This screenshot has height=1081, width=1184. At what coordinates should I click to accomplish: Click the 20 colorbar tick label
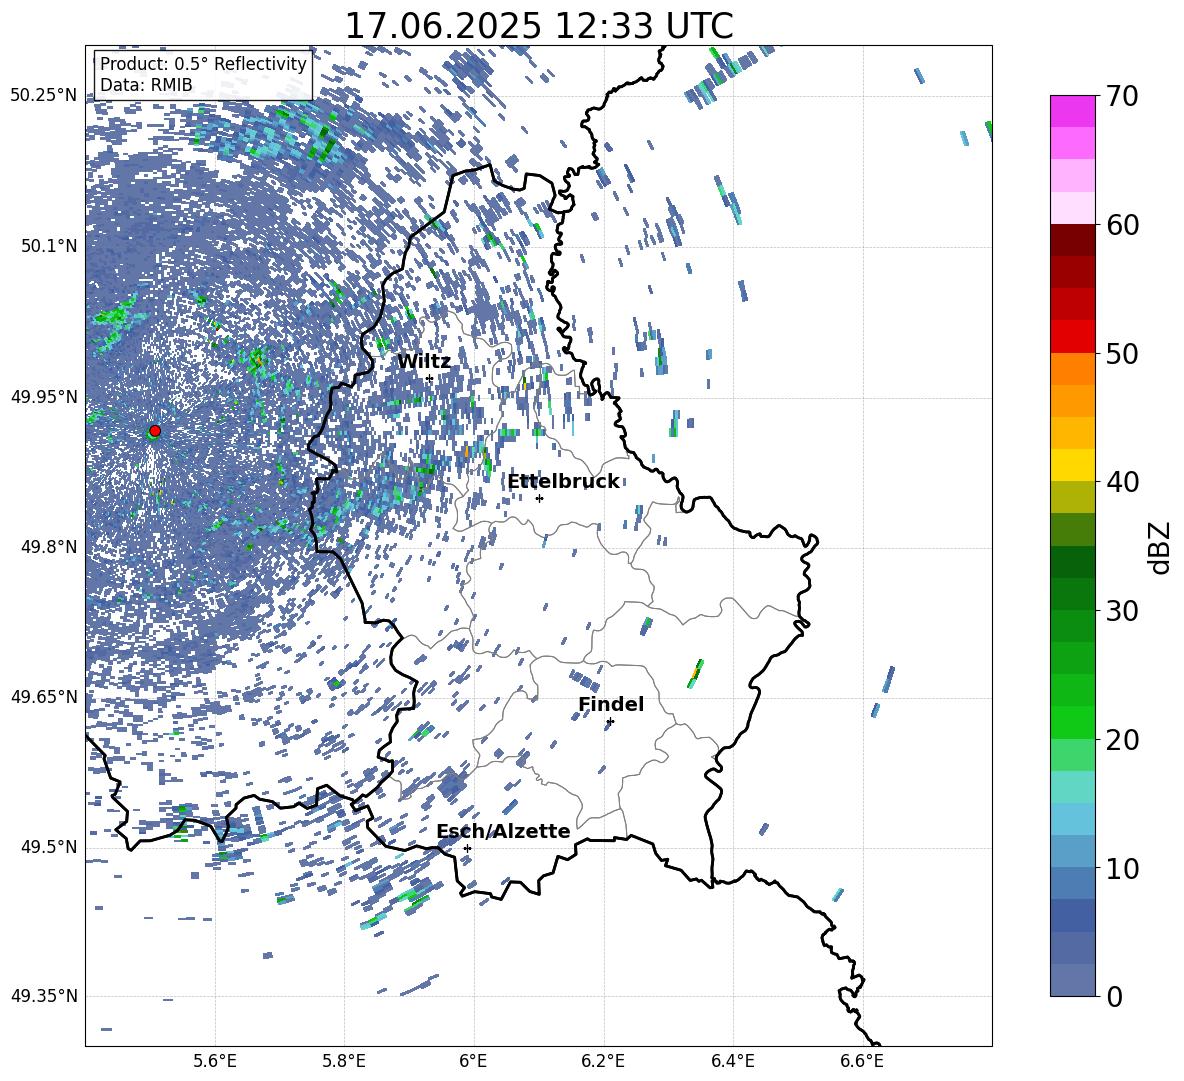point(1121,740)
